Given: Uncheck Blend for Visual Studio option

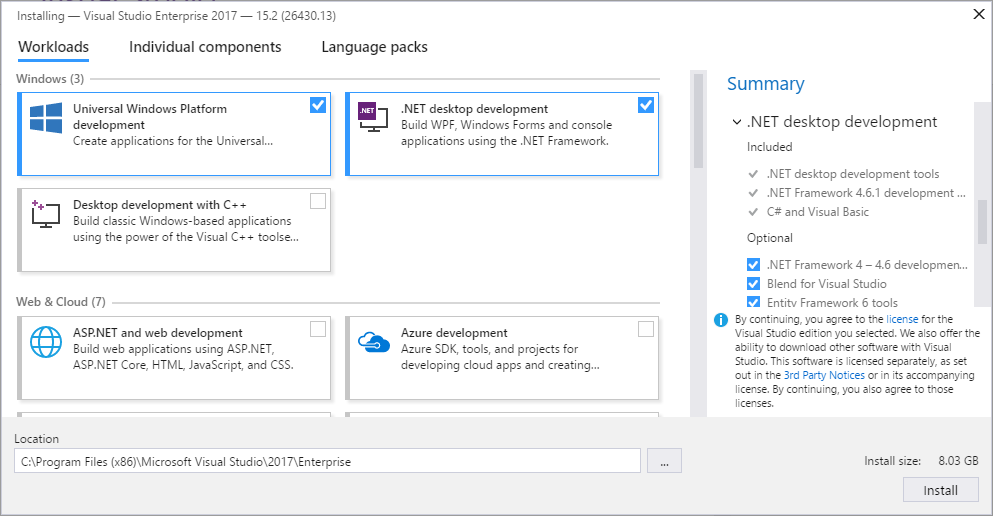Looking at the screenshot, I should coord(754,284).
